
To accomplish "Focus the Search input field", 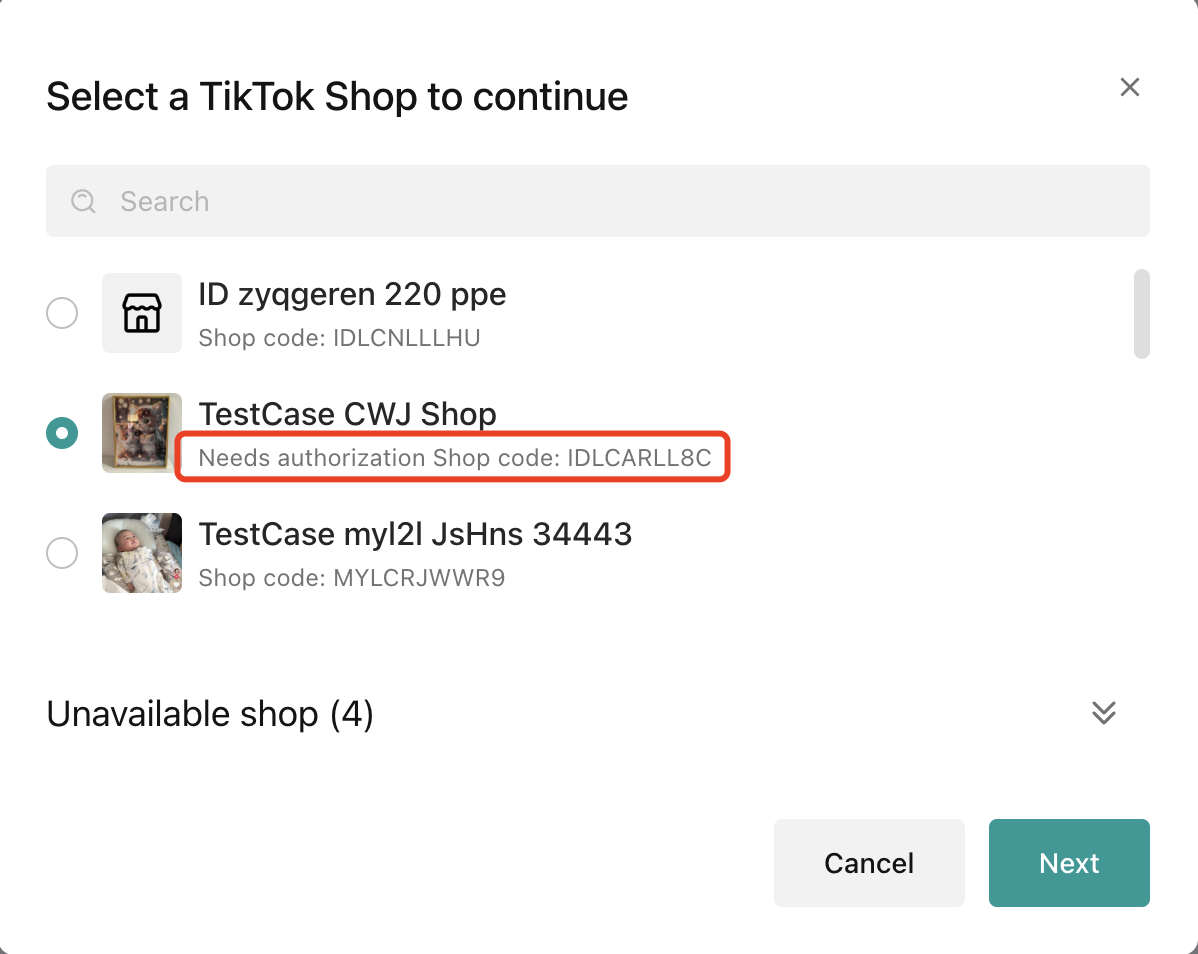I will tap(620, 201).
